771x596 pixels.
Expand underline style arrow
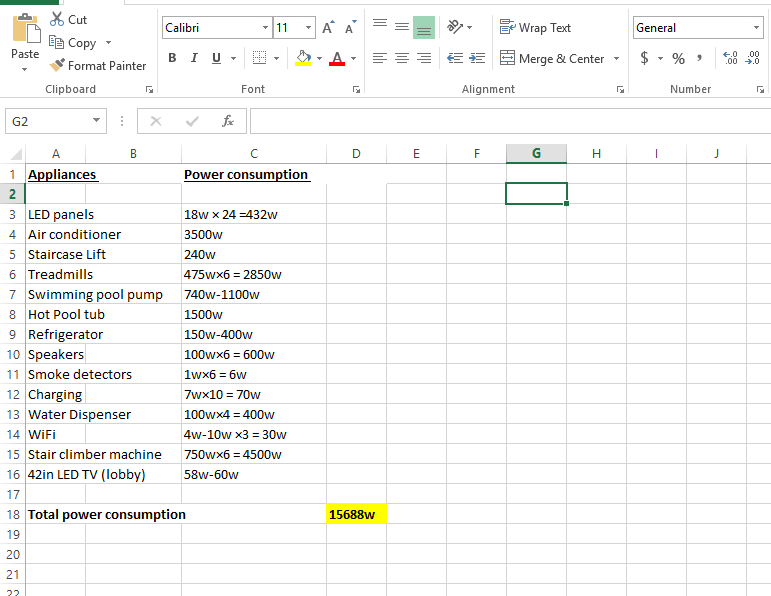234,59
